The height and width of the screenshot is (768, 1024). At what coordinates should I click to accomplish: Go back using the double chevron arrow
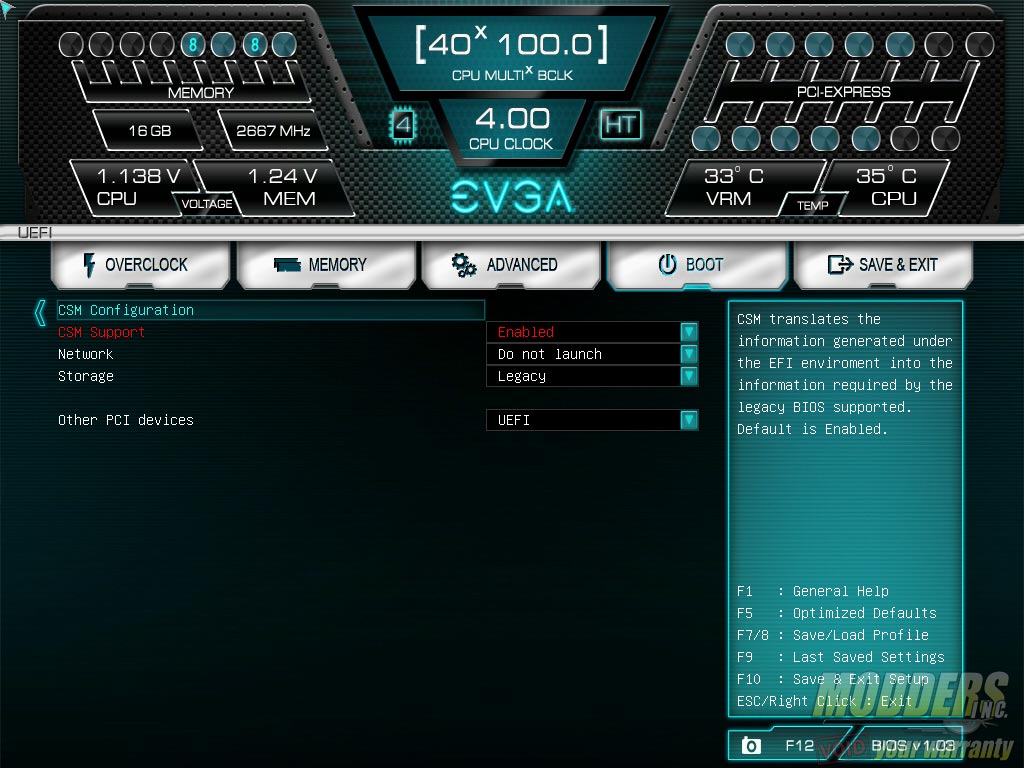(40, 313)
